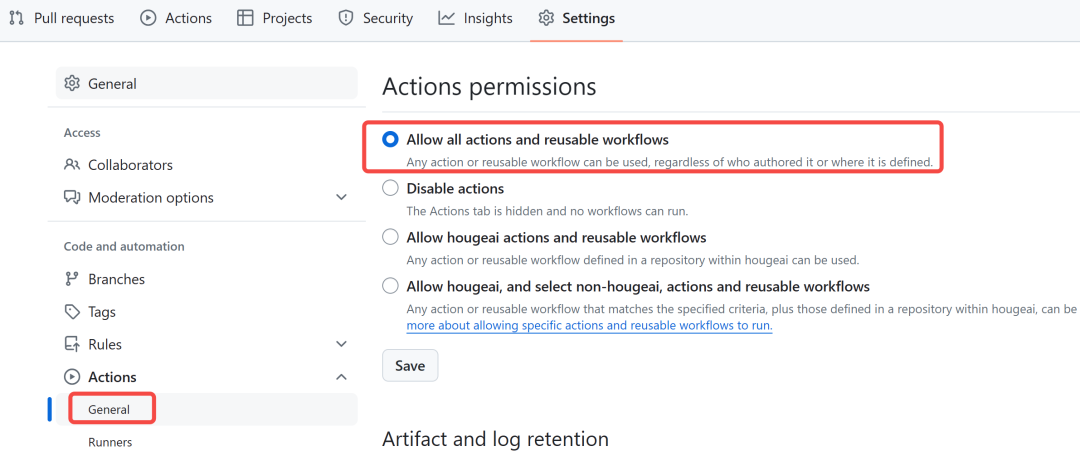This screenshot has height=451, width=1080.
Task: Click the Actions play icon in top nav
Action: tap(148, 18)
